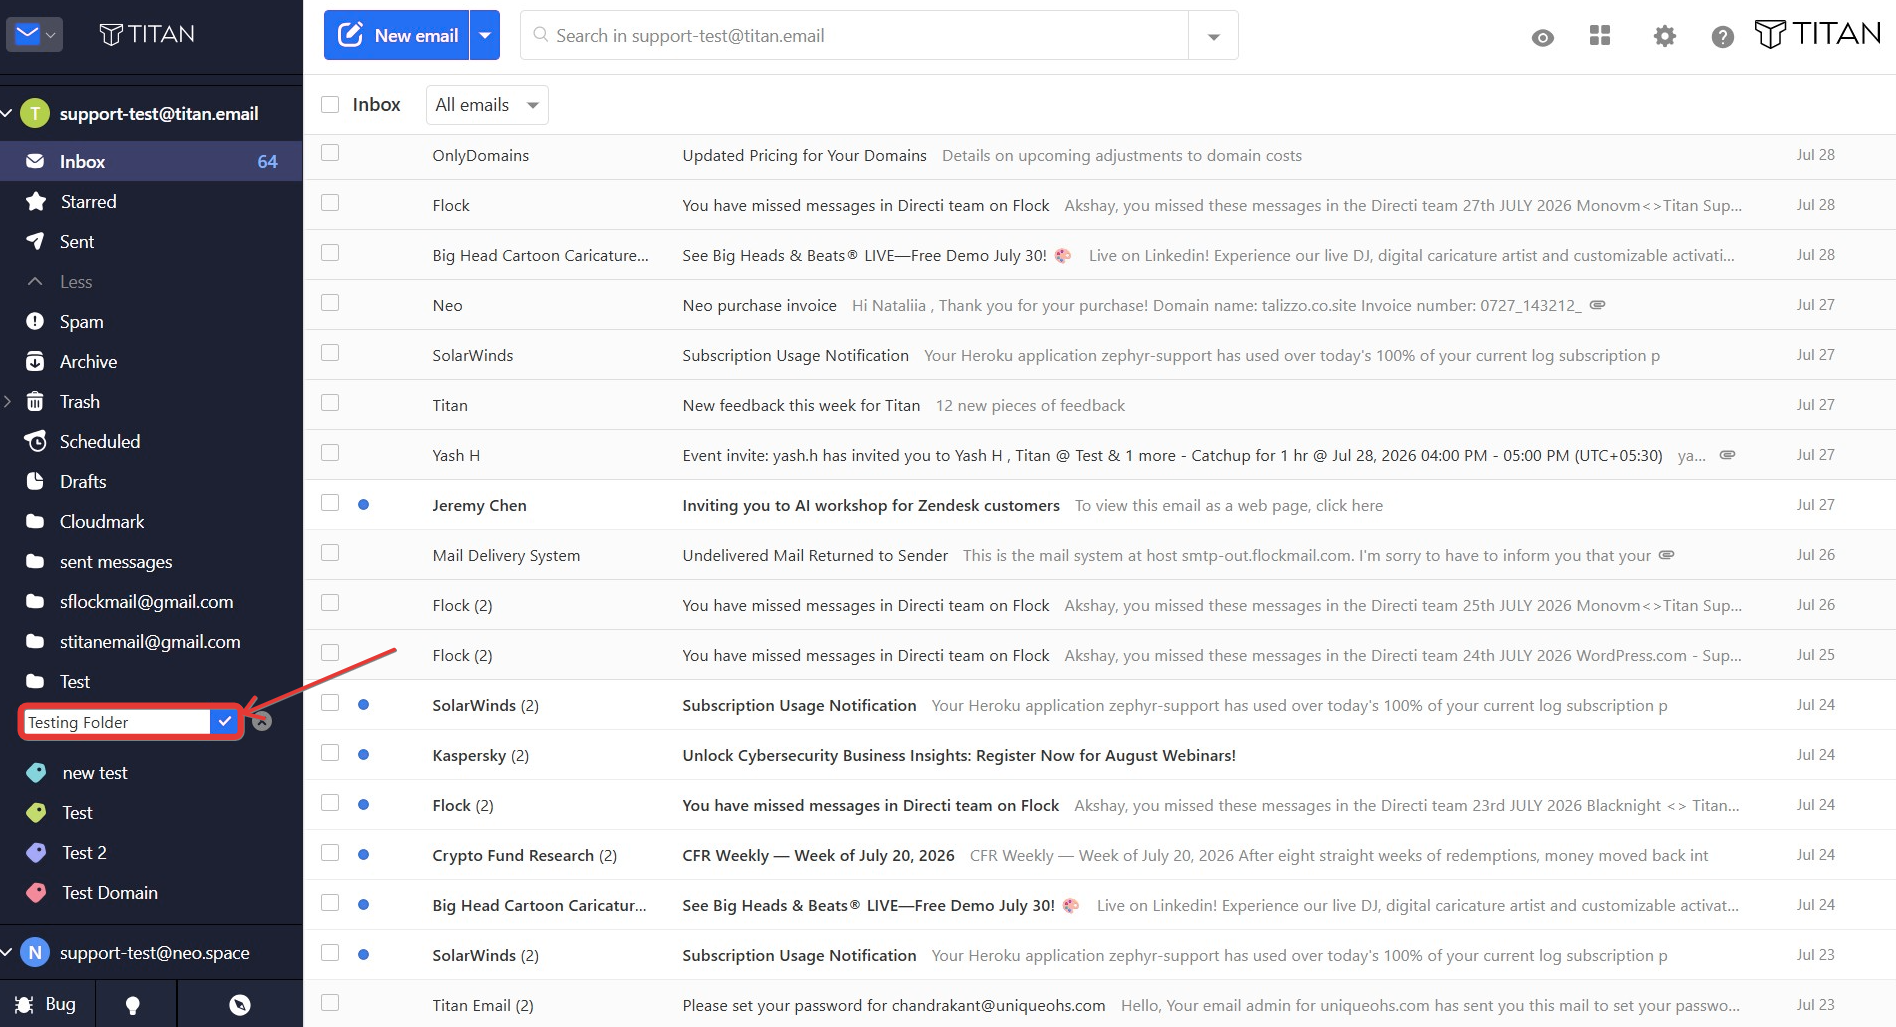Viewport: 1896px width, 1027px height.
Task: Expand the search options dropdown
Action: tap(1213, 36)
